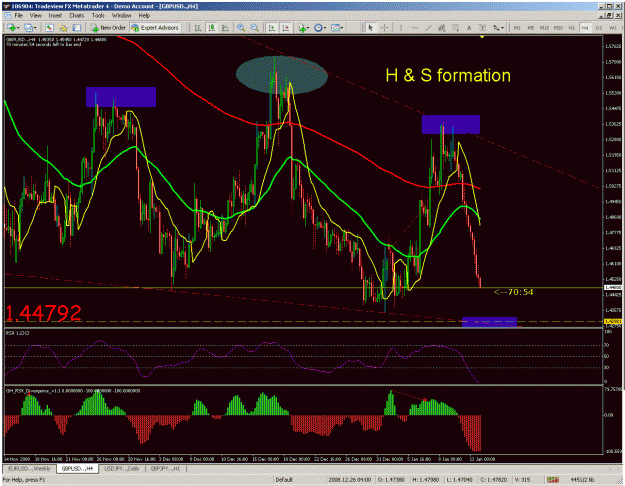
Task: Switch to M1 timeframe
Action: [x=517, y=28]
